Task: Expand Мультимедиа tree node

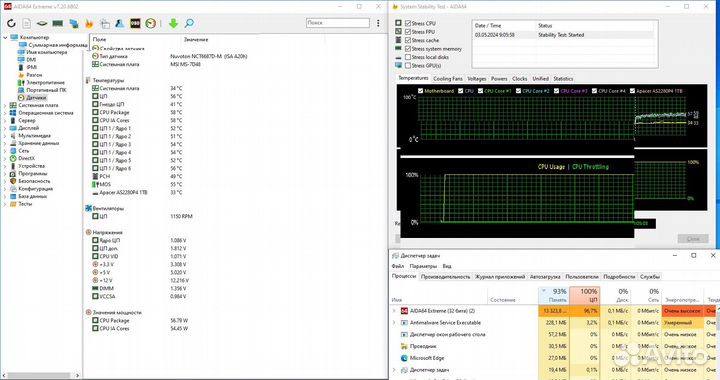Action: point(5,136)
